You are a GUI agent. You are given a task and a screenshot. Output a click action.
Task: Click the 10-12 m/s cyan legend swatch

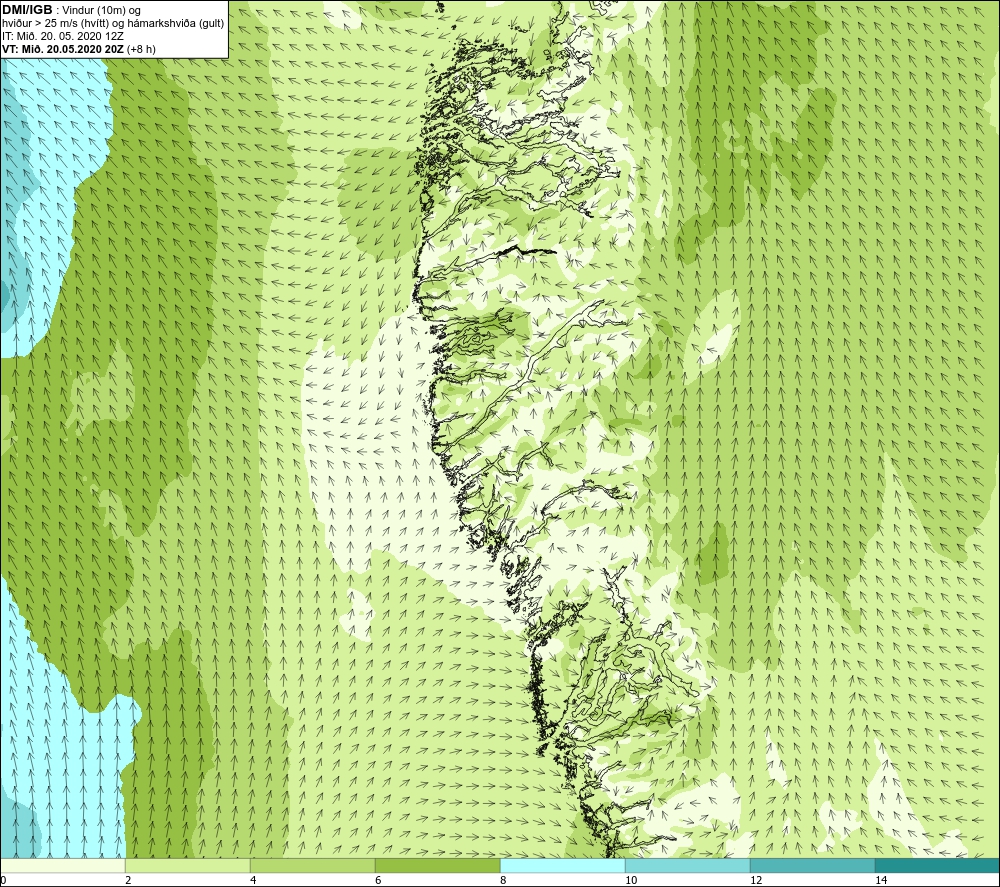pos(688,866)
